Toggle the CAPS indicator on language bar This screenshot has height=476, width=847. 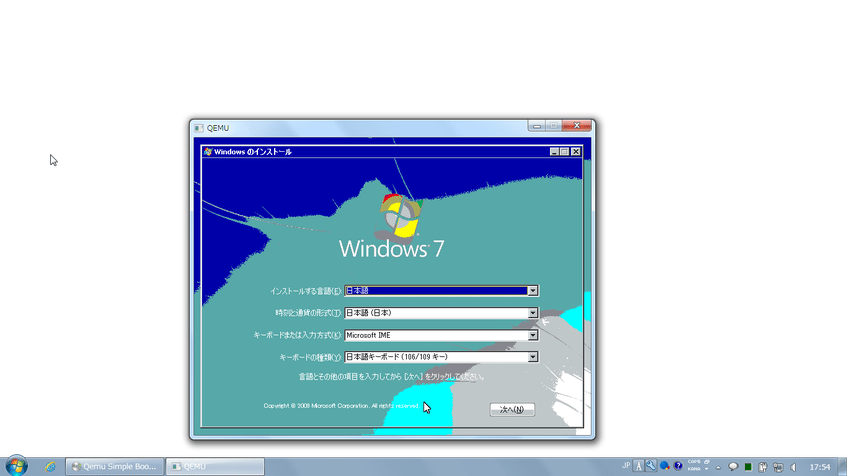coord(694,462)
